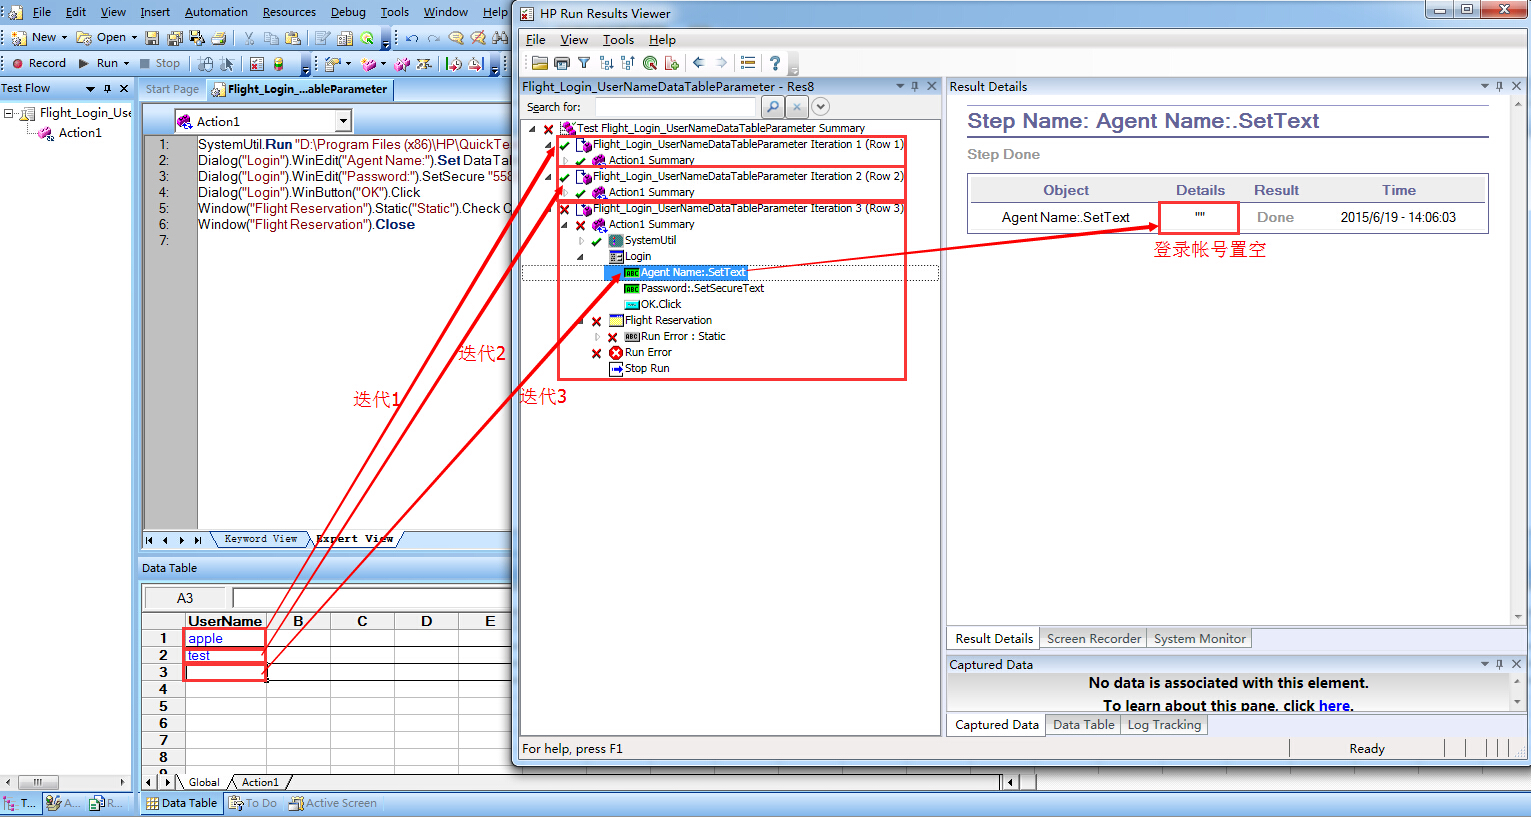
Task: Click the Cut scissors icon
Action: pos(249,38)
